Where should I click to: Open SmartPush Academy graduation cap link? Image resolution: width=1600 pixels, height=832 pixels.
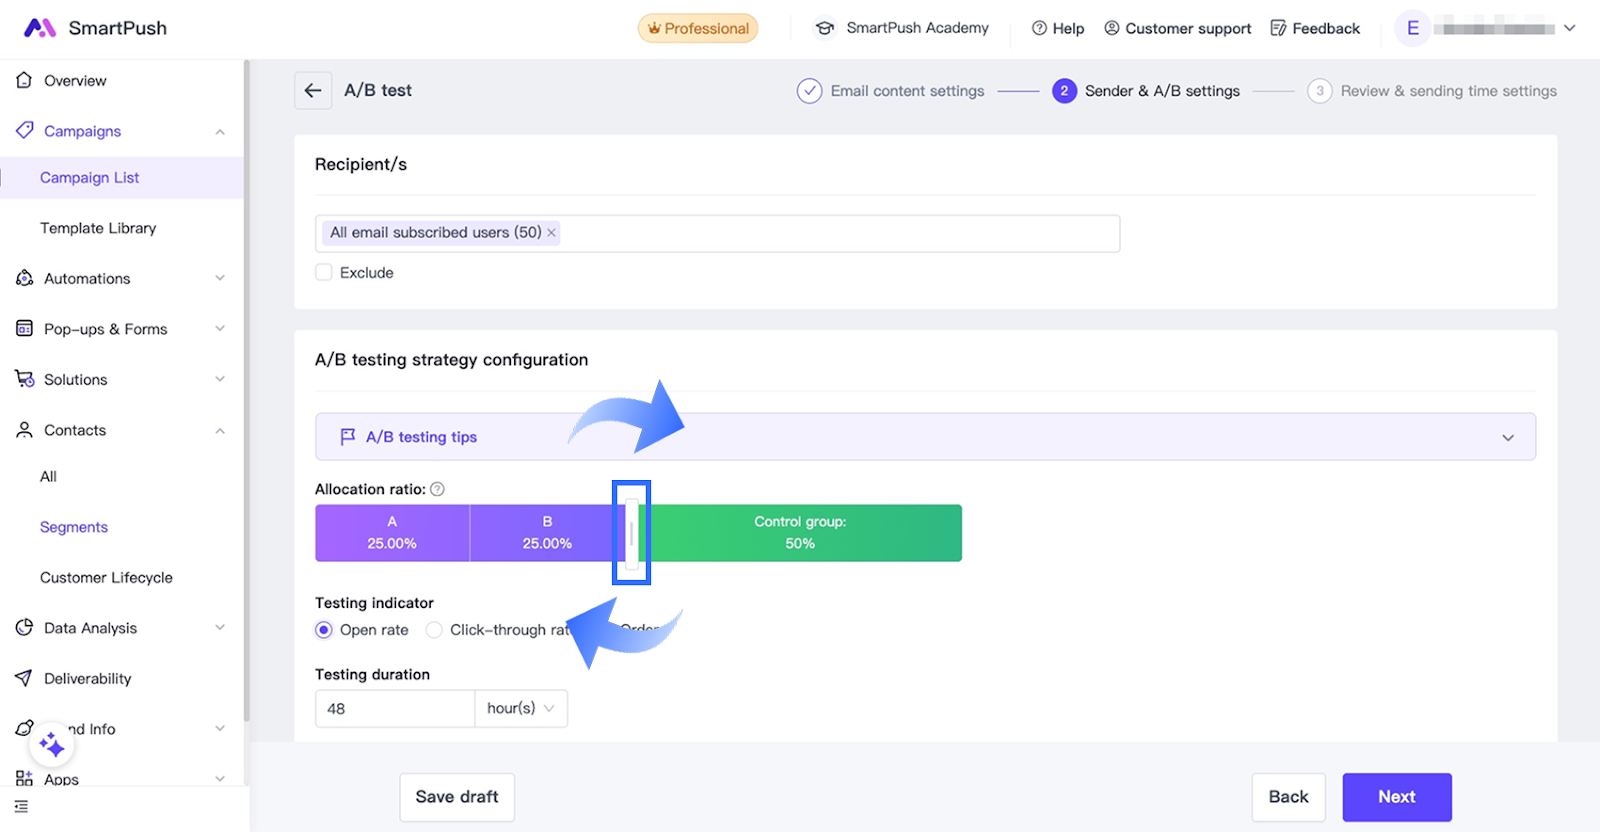825,28
